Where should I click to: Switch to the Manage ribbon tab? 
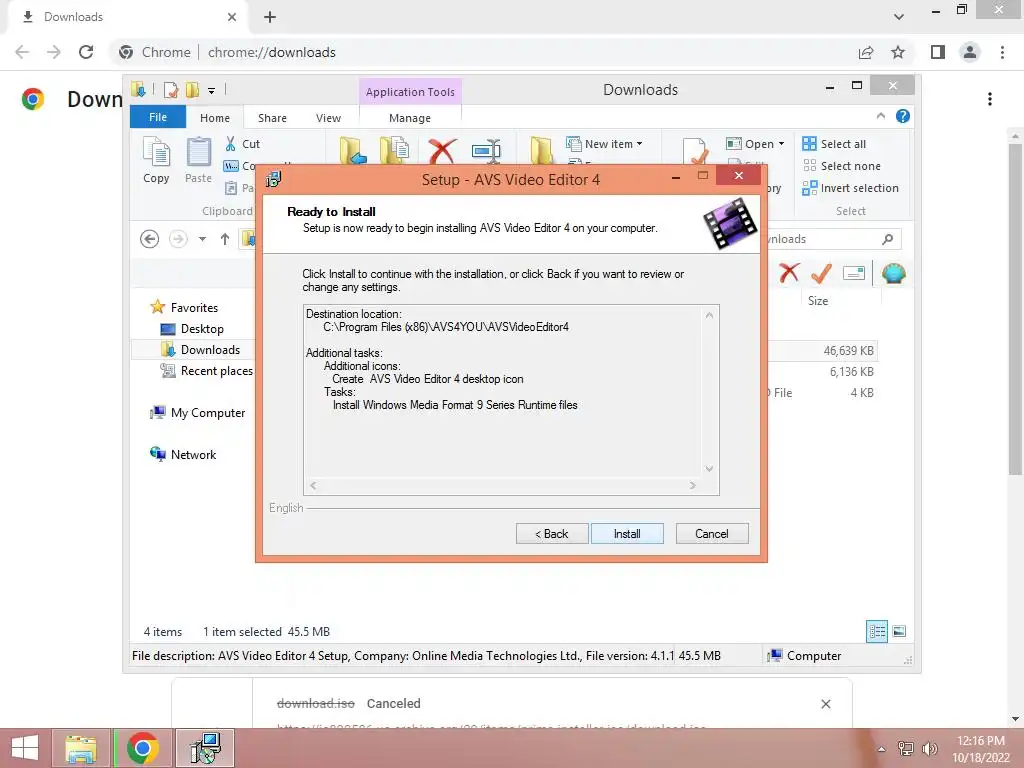click(410, 118)
